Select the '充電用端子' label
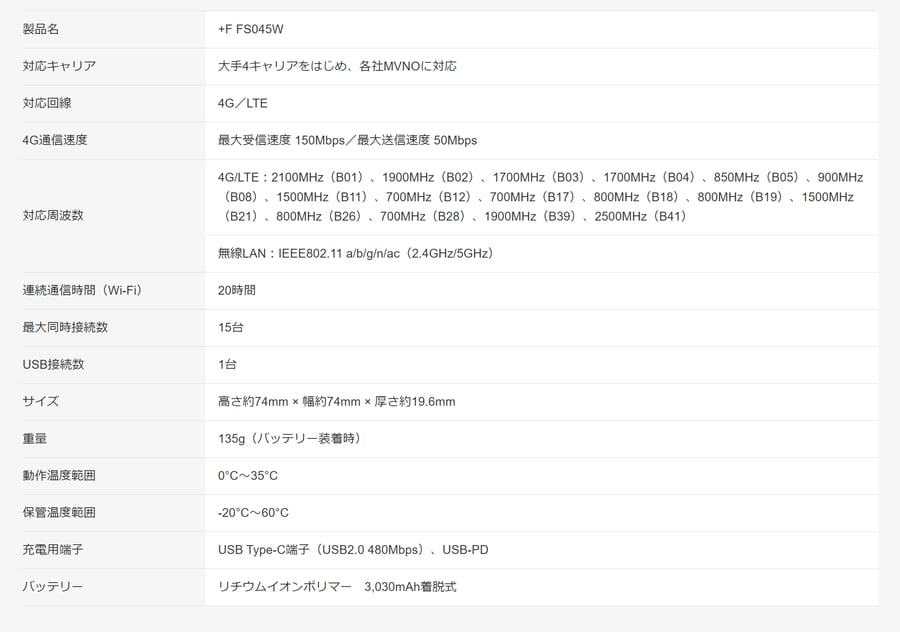The image size is (900, 632). (53, 549)
